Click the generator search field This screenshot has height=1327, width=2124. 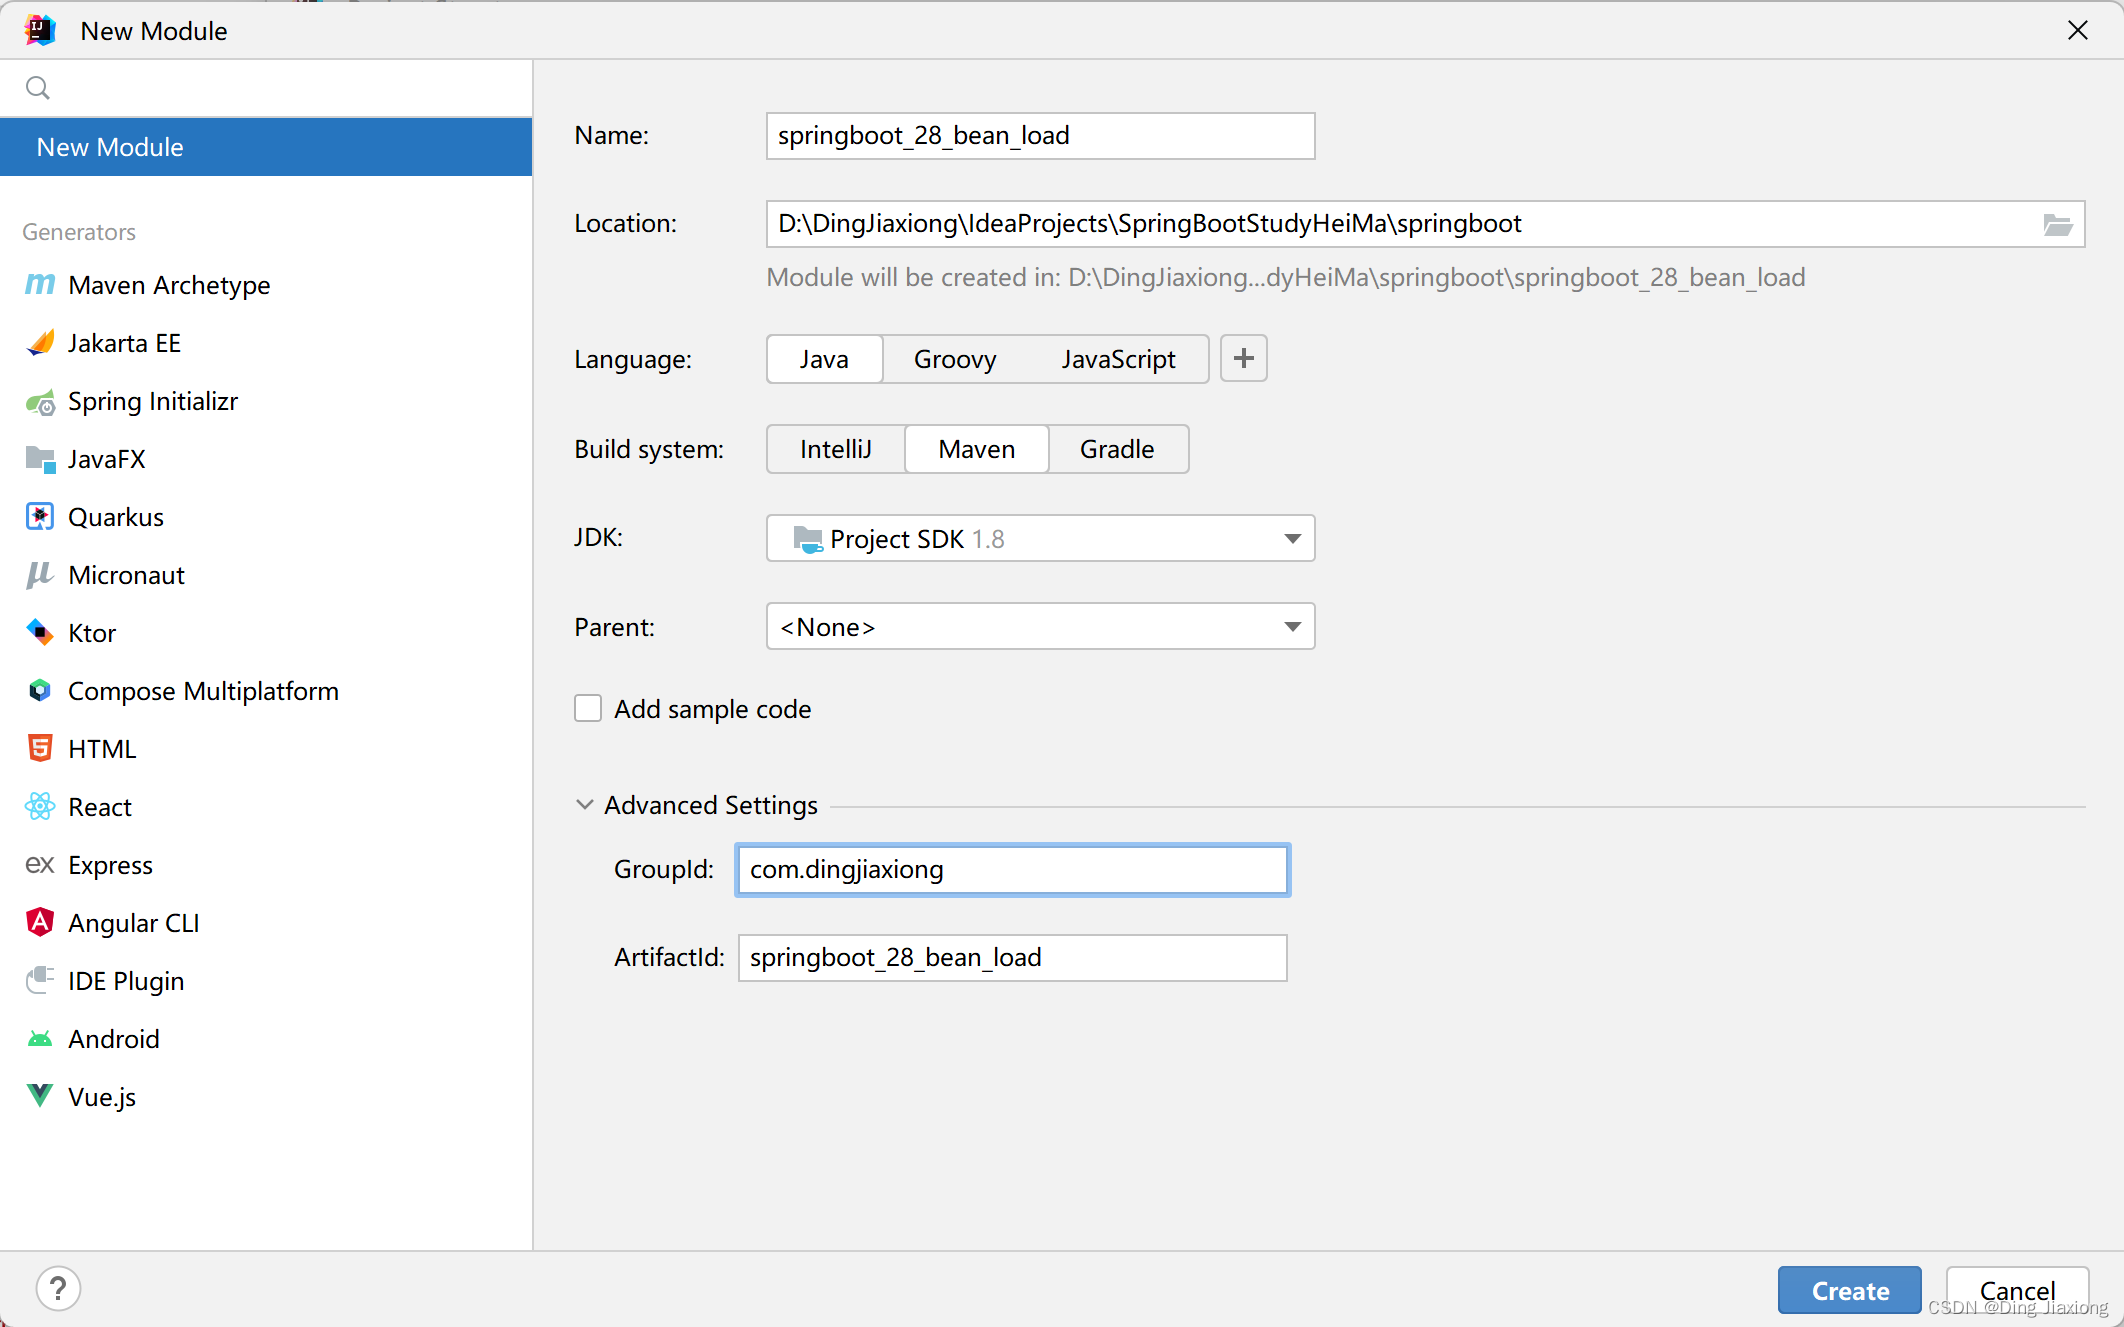(x=266, y=88)
